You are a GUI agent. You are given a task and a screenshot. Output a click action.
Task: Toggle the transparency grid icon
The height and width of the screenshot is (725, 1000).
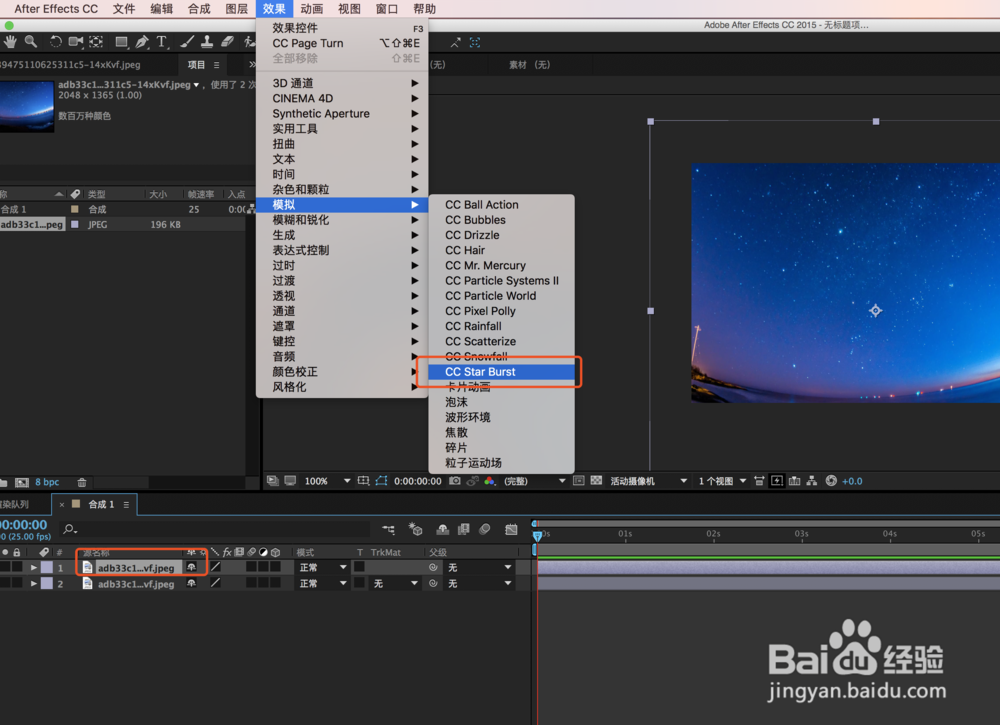pos(596,481)
